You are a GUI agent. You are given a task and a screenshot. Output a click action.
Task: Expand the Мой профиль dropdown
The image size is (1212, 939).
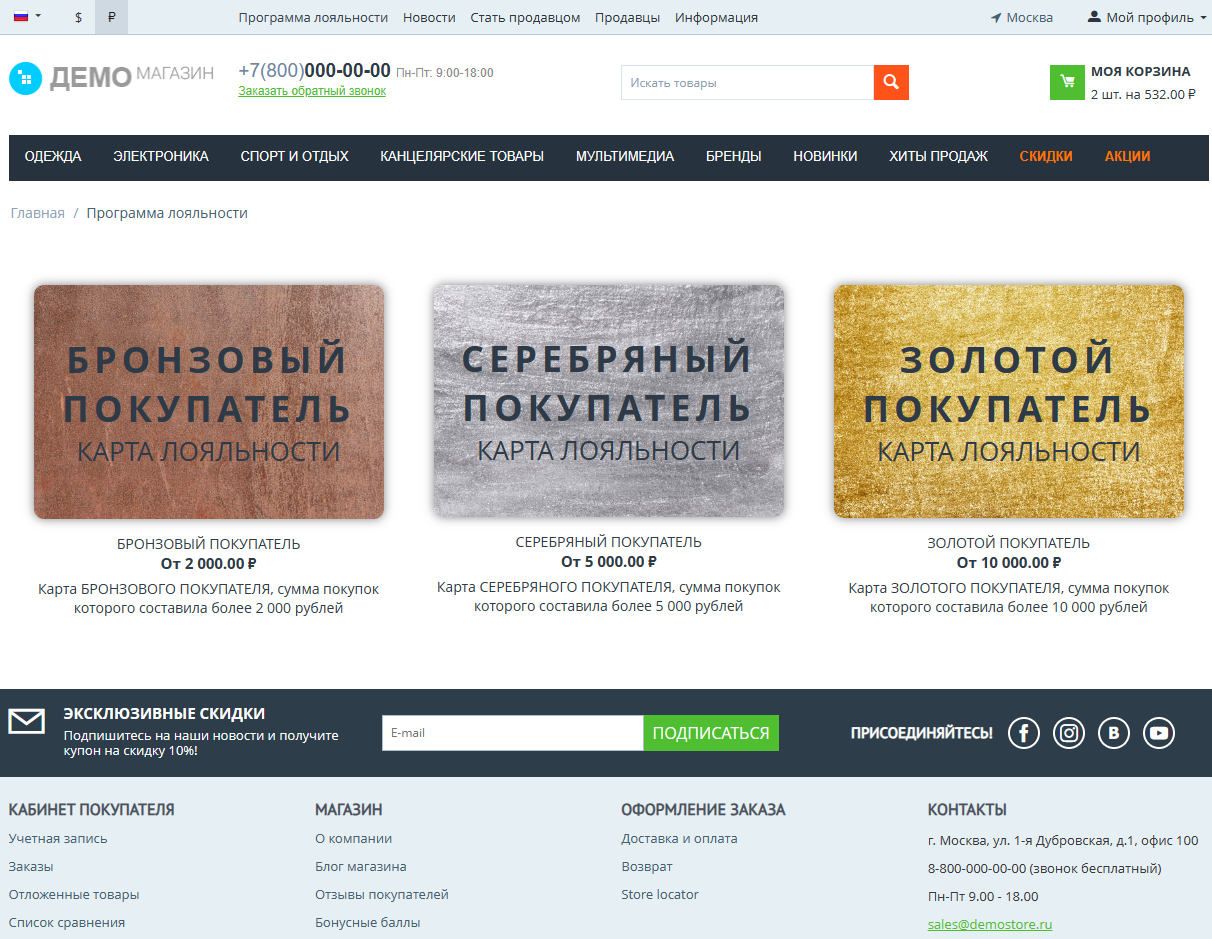click(1147, 17)
